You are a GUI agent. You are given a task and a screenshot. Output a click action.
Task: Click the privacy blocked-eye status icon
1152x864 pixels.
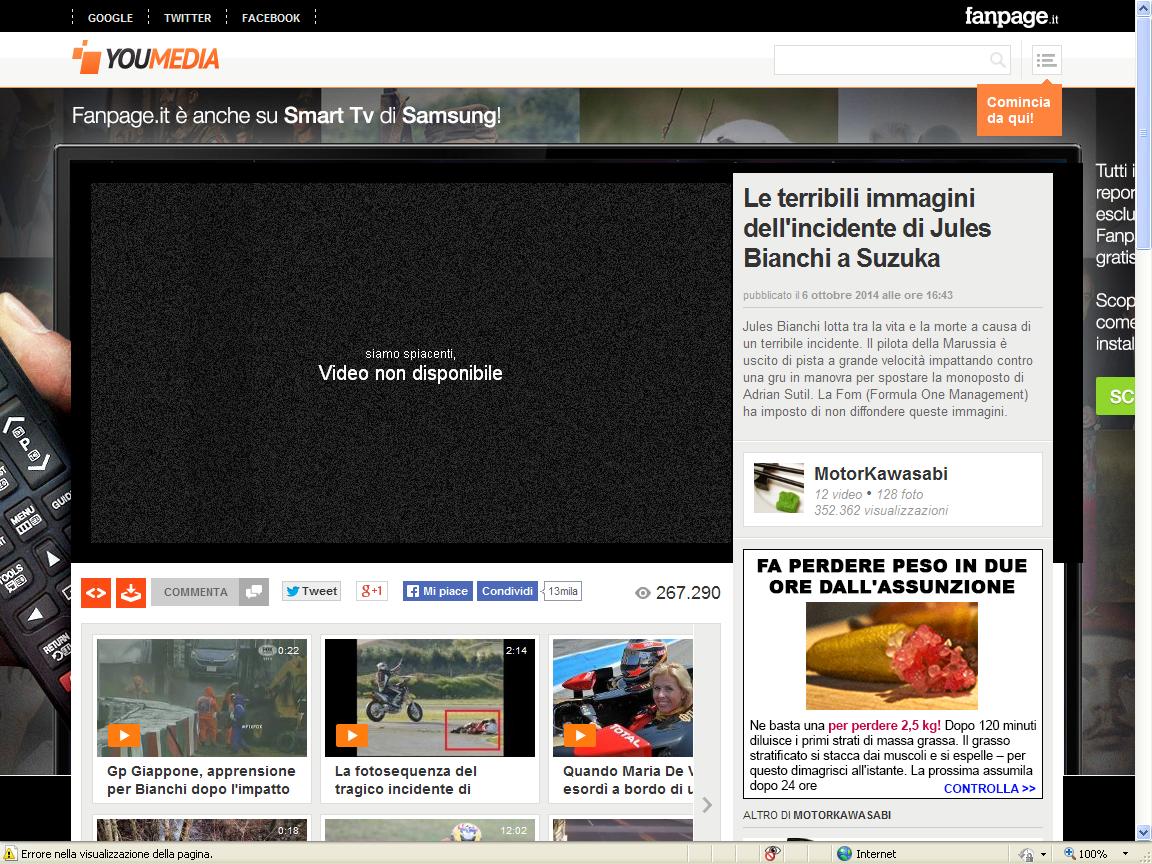[x=771, y=854]
